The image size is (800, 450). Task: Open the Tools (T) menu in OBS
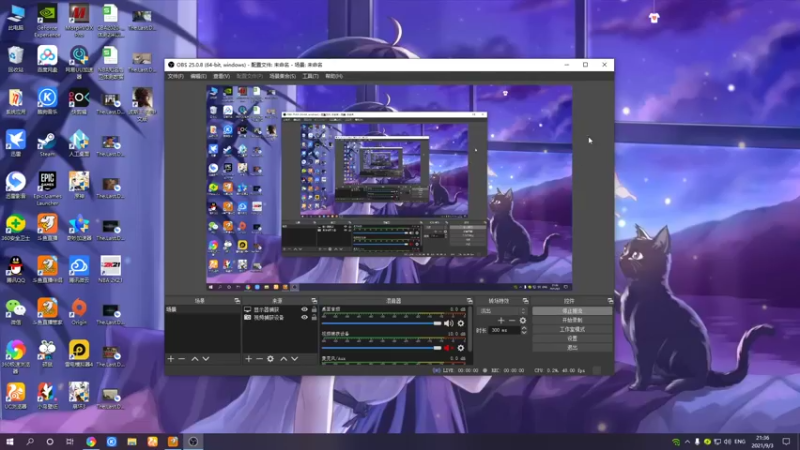point(310,76)
